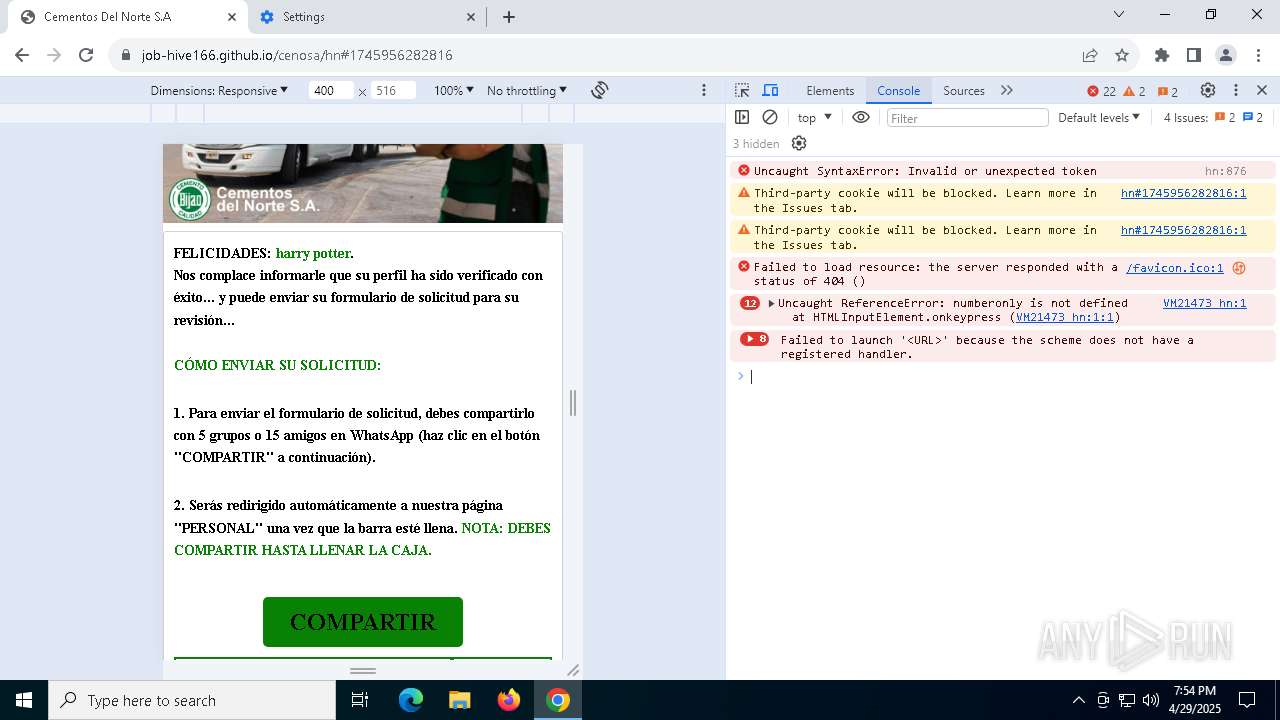Edit the viewport width field 400
Viewport: 1280px width, 720px height.
[331, 90]
